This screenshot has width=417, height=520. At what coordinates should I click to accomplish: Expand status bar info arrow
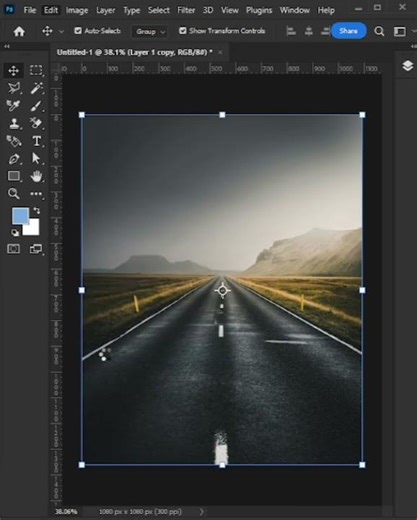click(x=201, y=511)
